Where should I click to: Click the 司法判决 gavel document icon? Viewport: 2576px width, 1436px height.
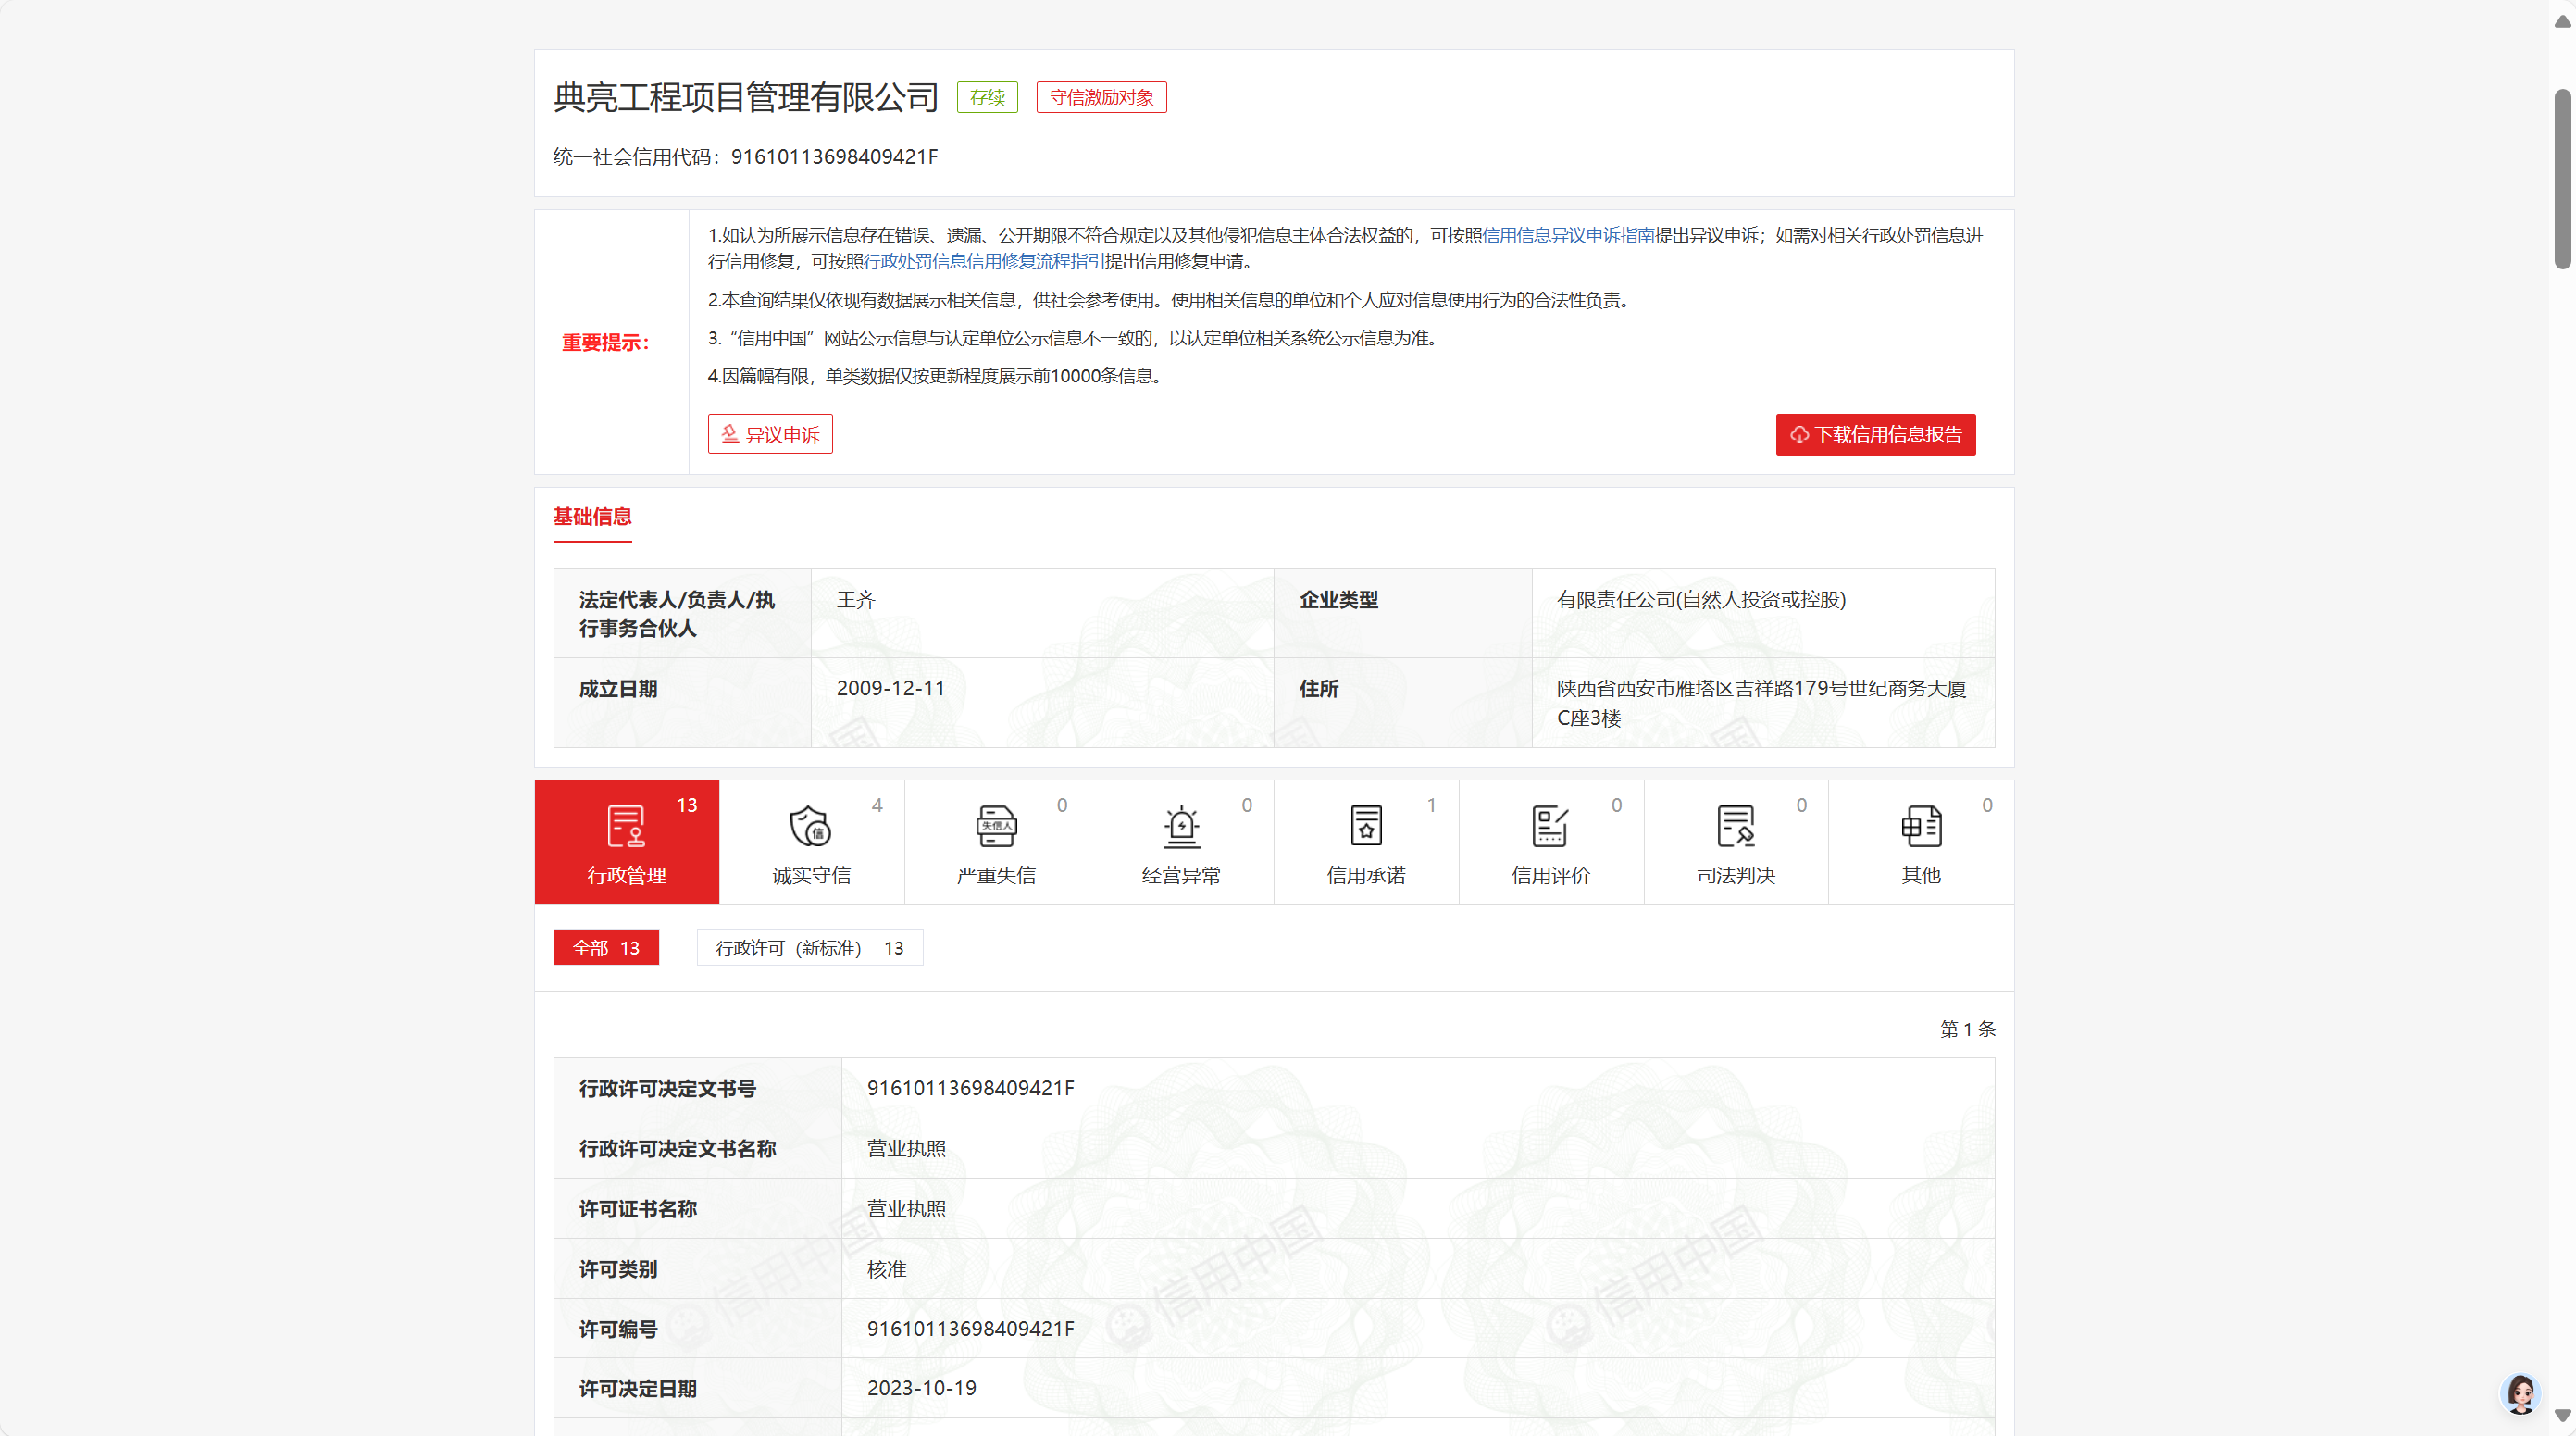1736,826
